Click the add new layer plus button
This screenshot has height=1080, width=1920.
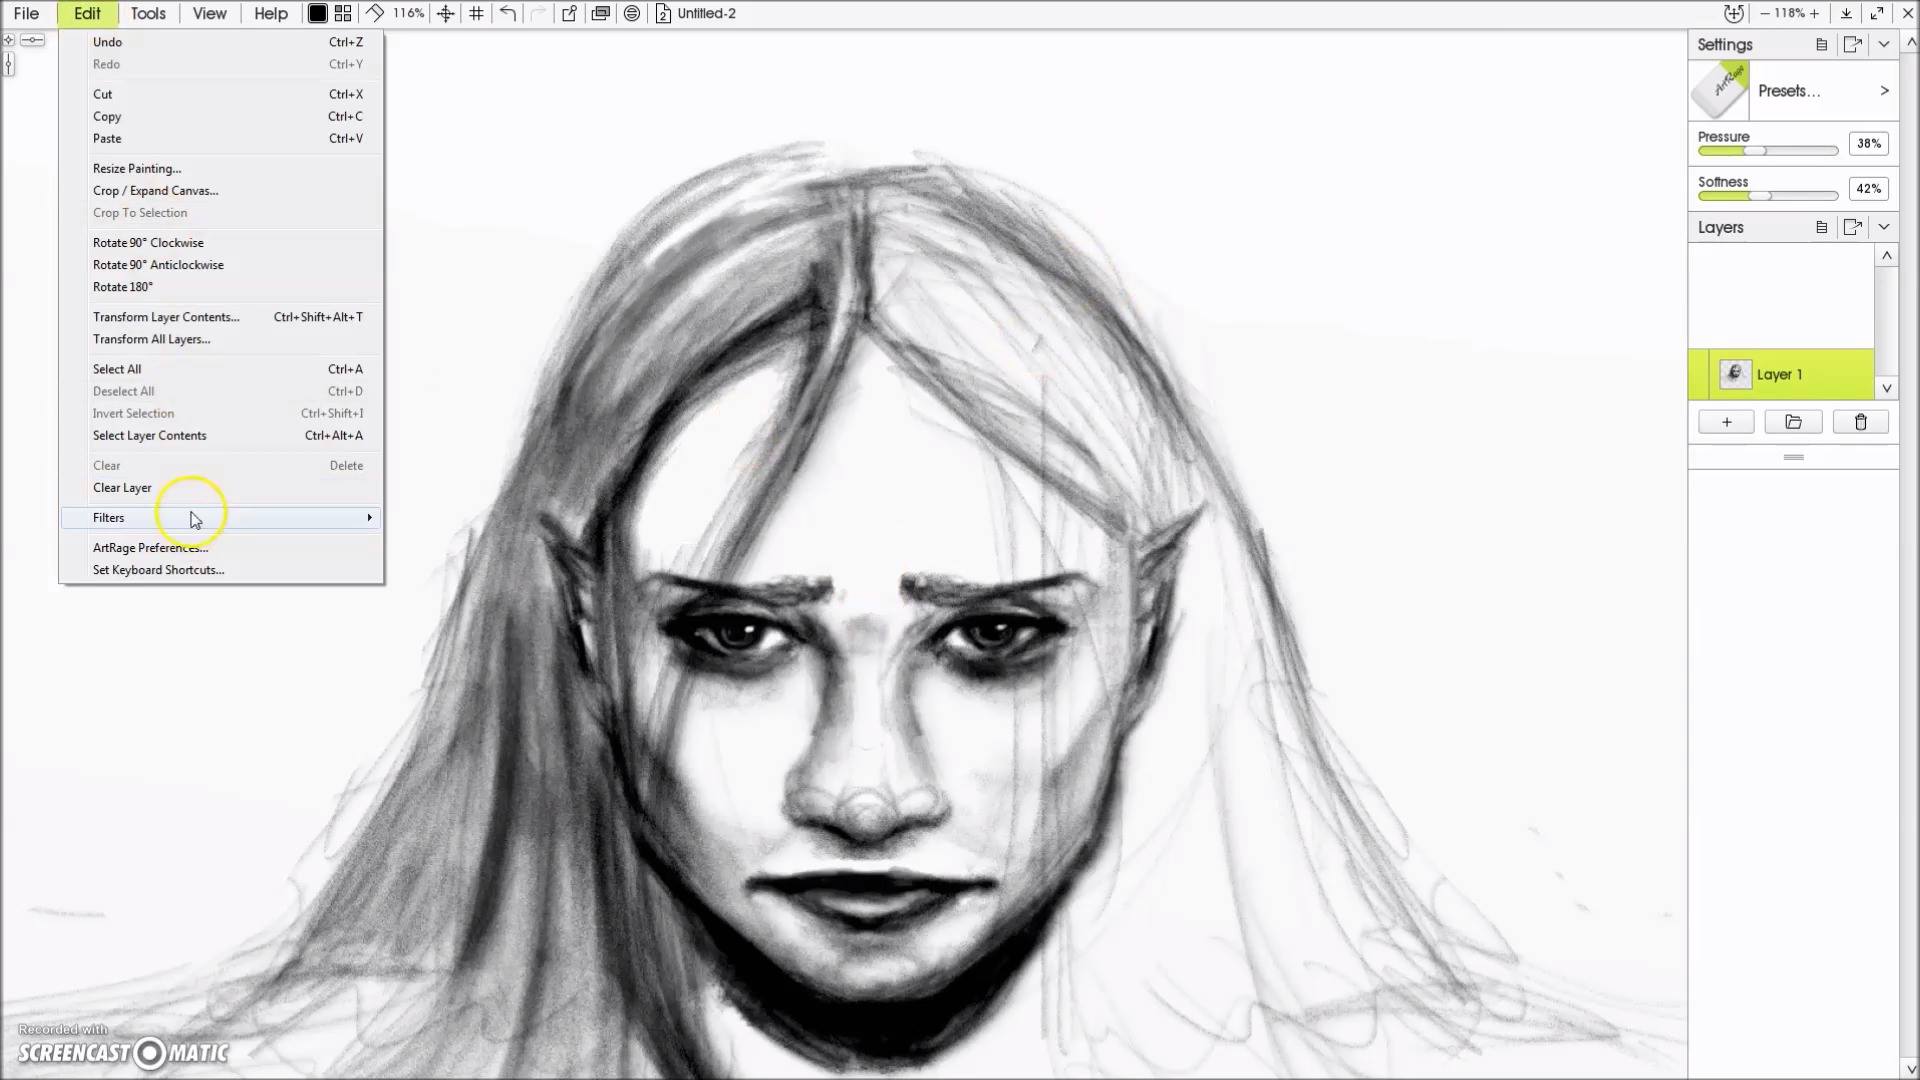point(1726,422)
